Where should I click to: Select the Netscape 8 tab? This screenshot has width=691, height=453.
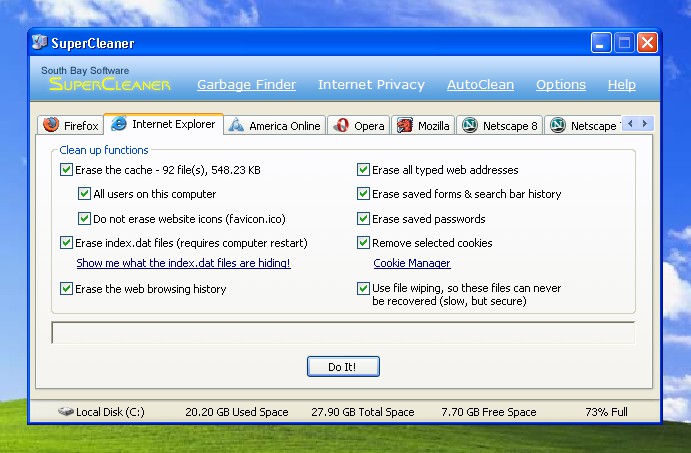click(500, 126)
